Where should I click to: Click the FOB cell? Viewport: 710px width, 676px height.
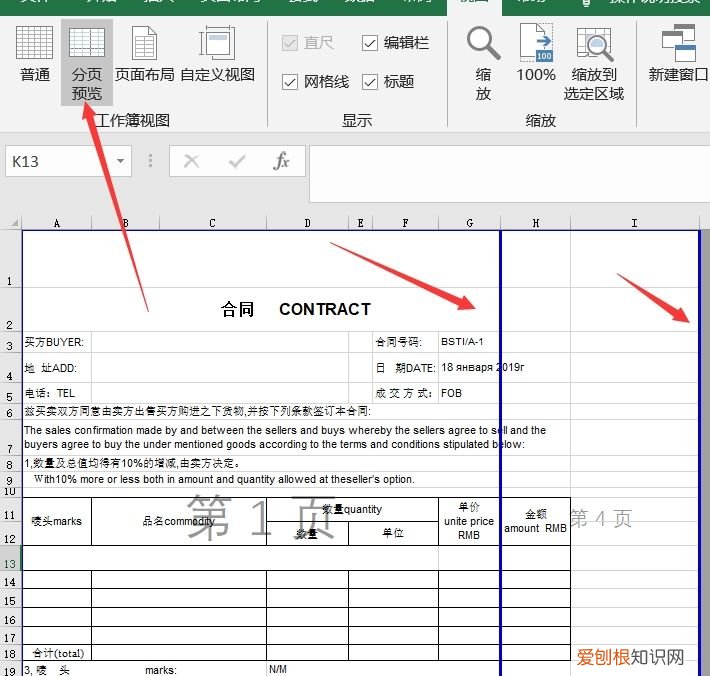(x=470, y=393)
